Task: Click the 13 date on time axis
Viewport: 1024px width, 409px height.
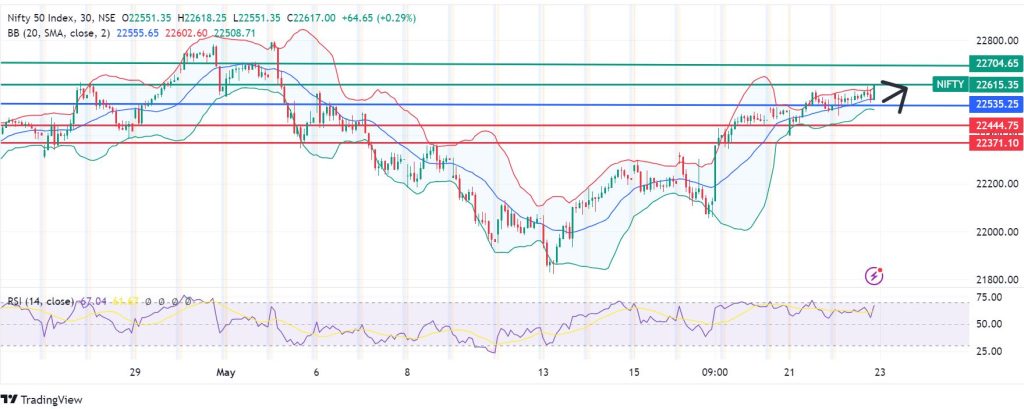Action: (543, 372)
